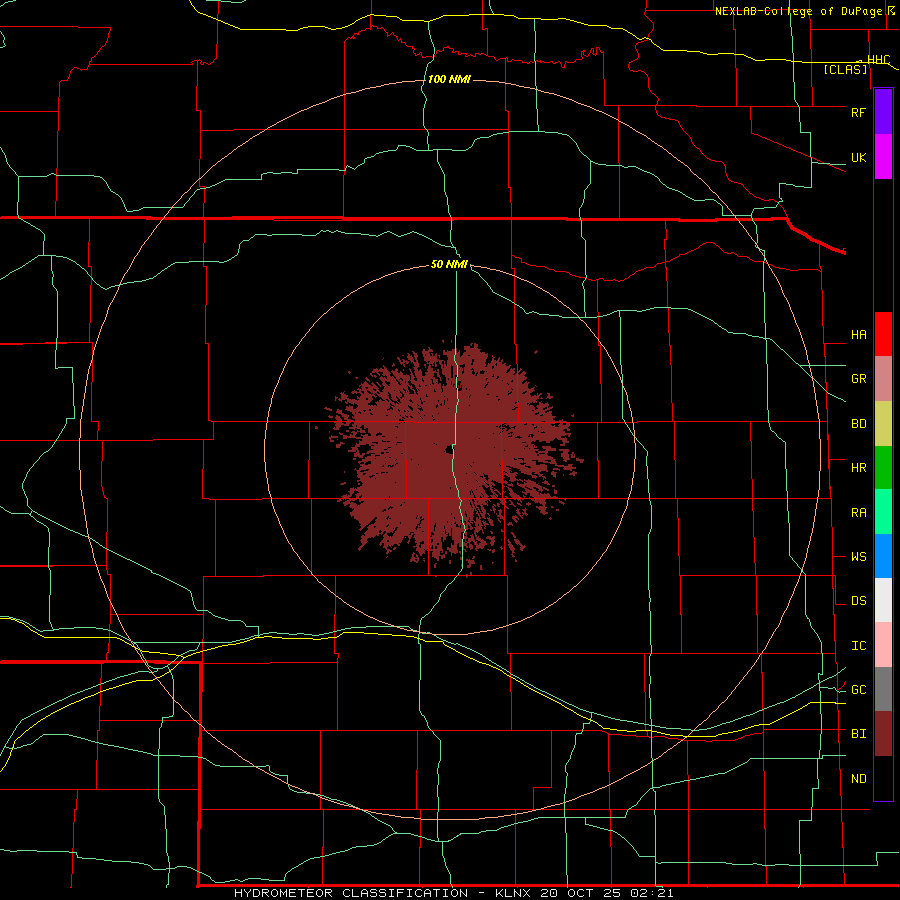Click the HYDROMETEOR CLASSIFICATION title text
The width and height of the screenshot is (900, 900).
(351, 893)
